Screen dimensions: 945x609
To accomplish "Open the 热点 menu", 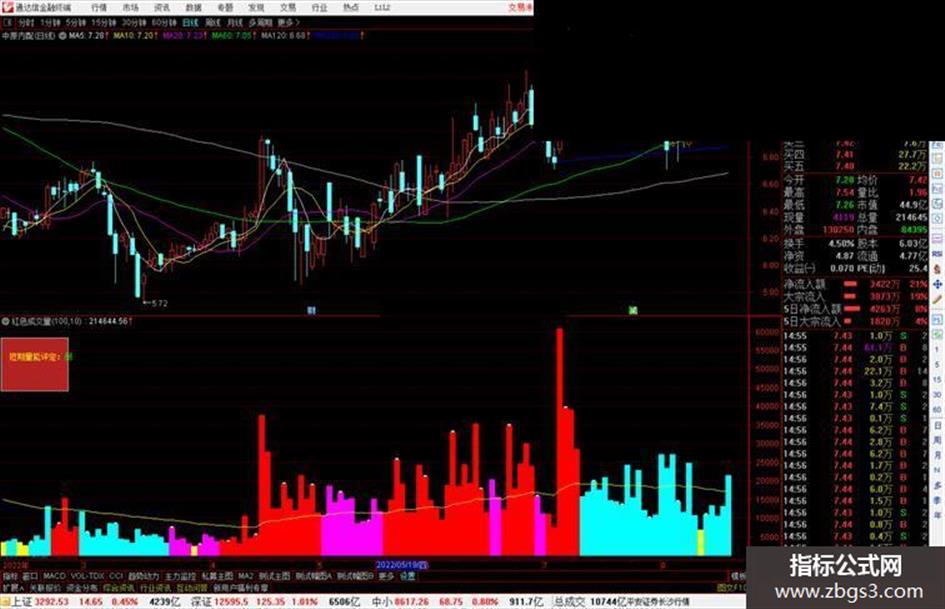I will 351,8.
